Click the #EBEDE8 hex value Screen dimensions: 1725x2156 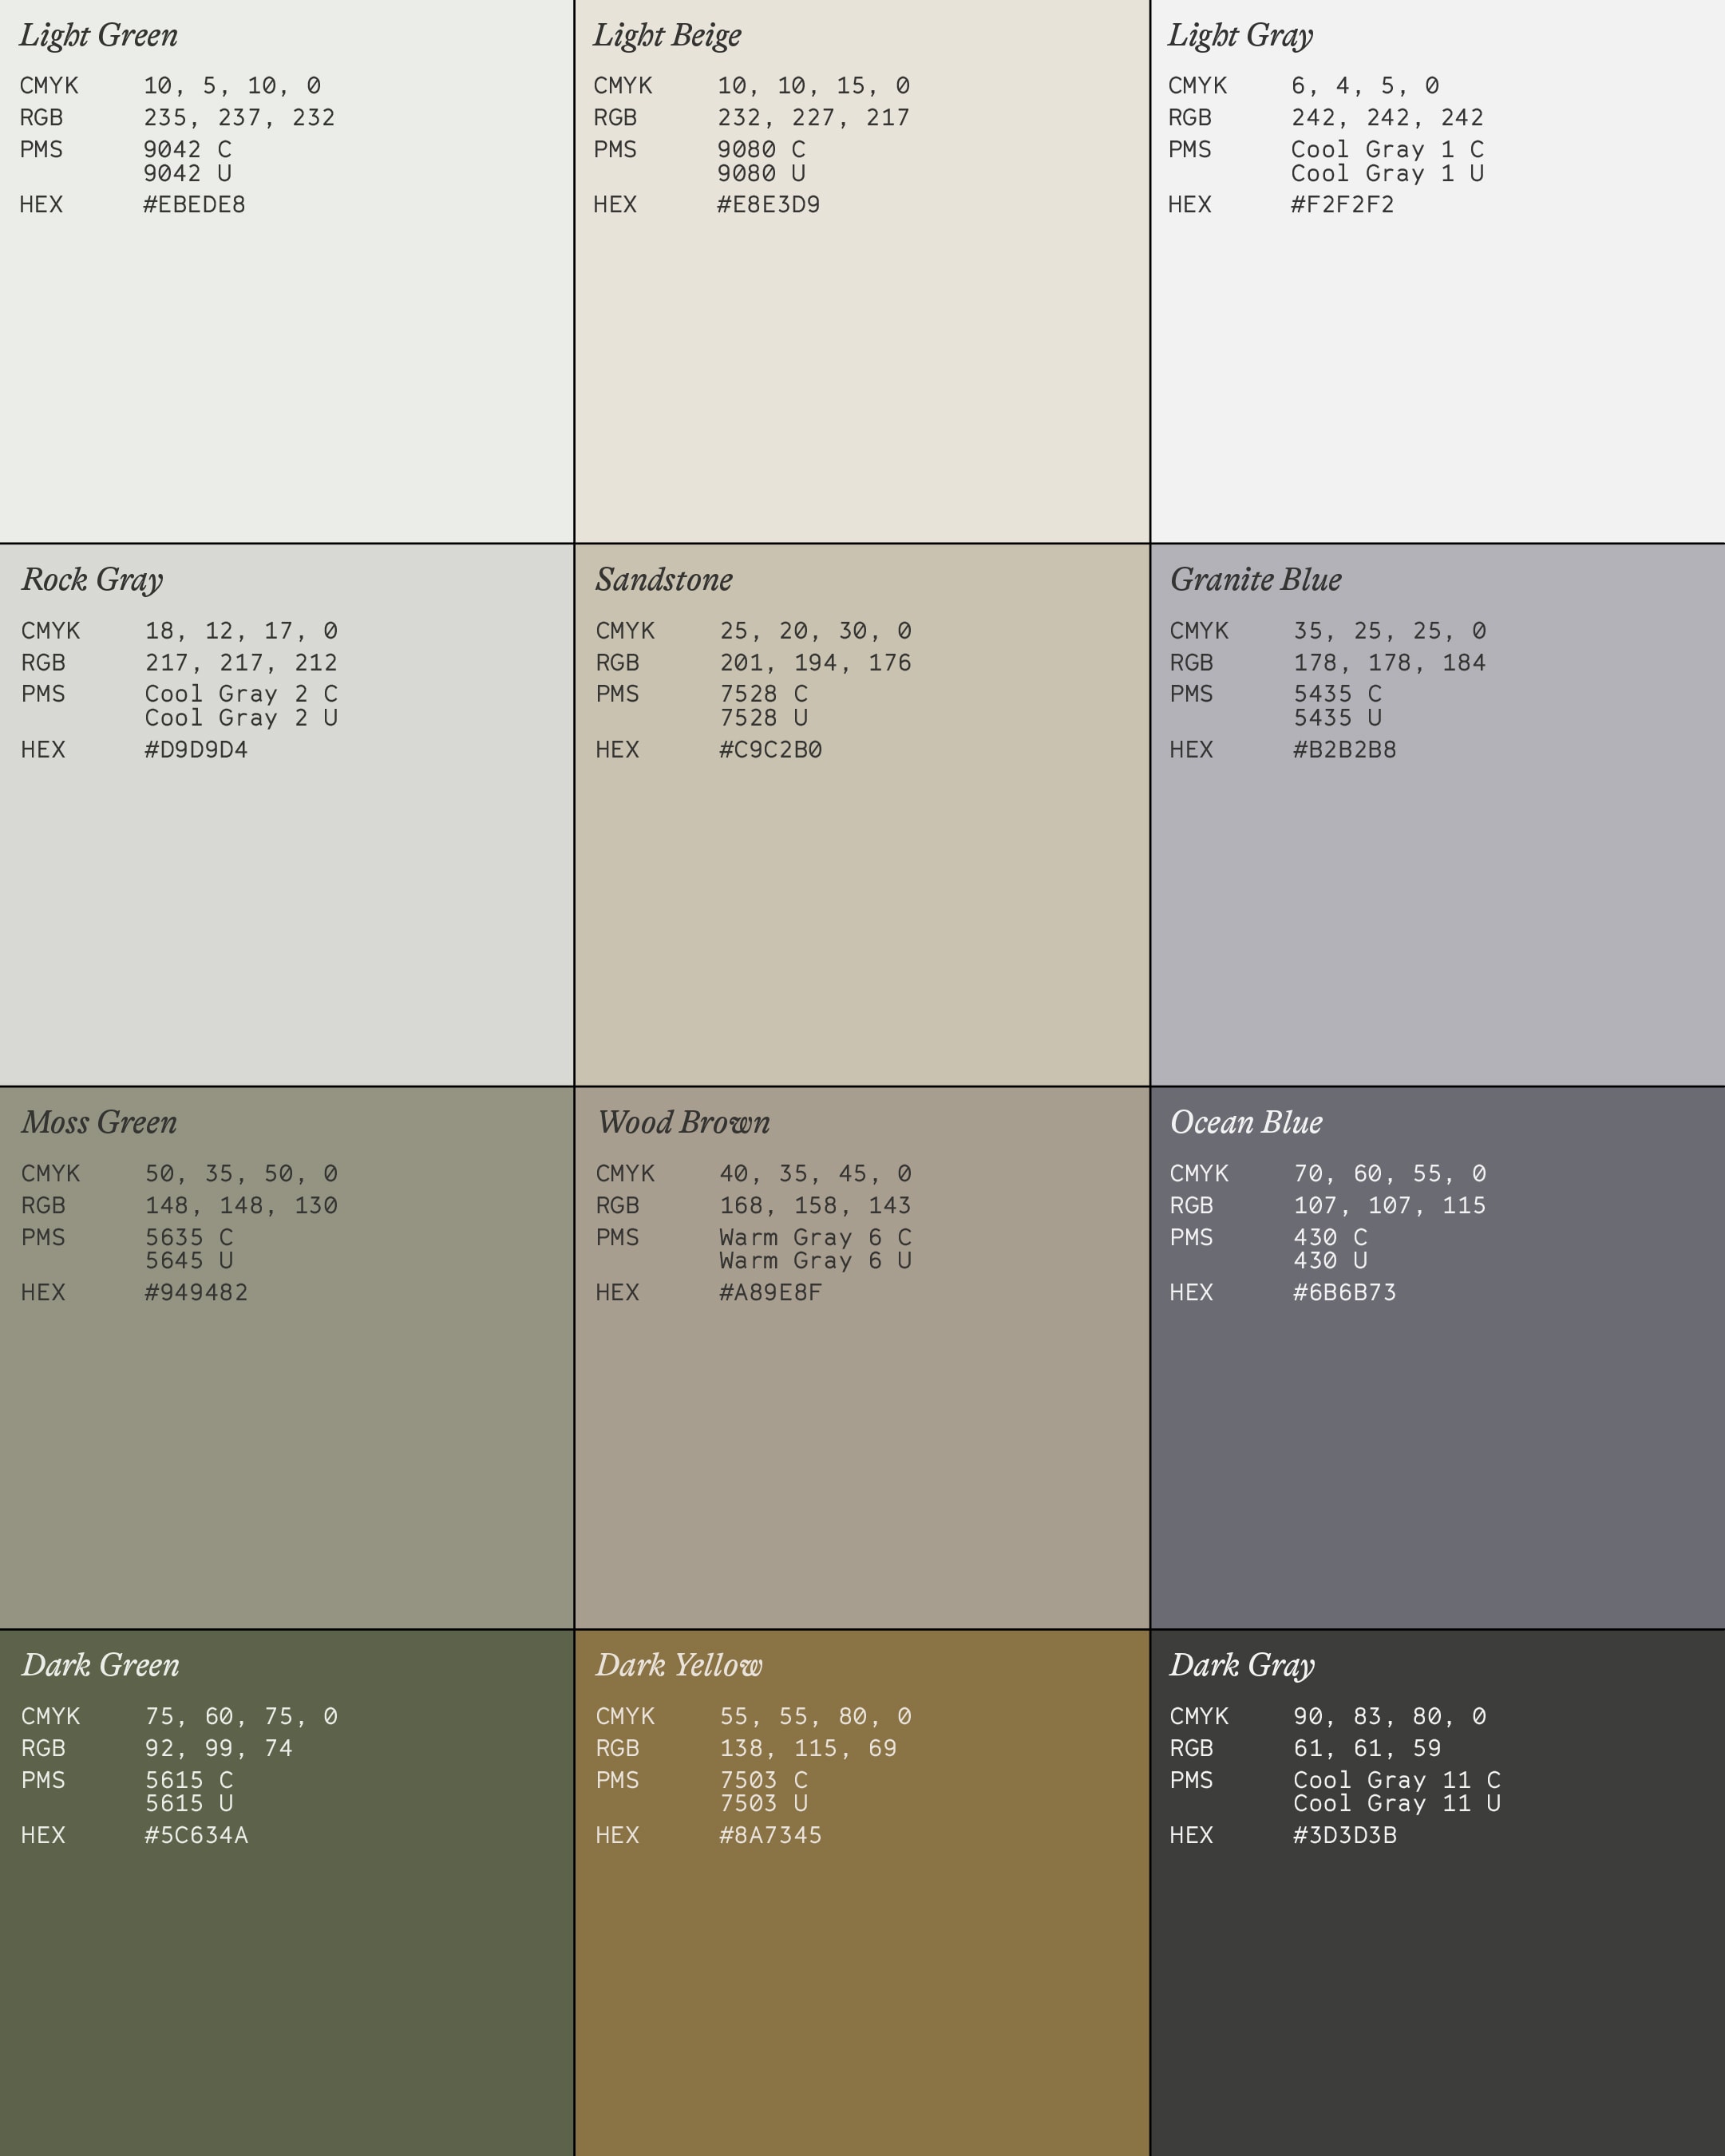tap(194, 205)
